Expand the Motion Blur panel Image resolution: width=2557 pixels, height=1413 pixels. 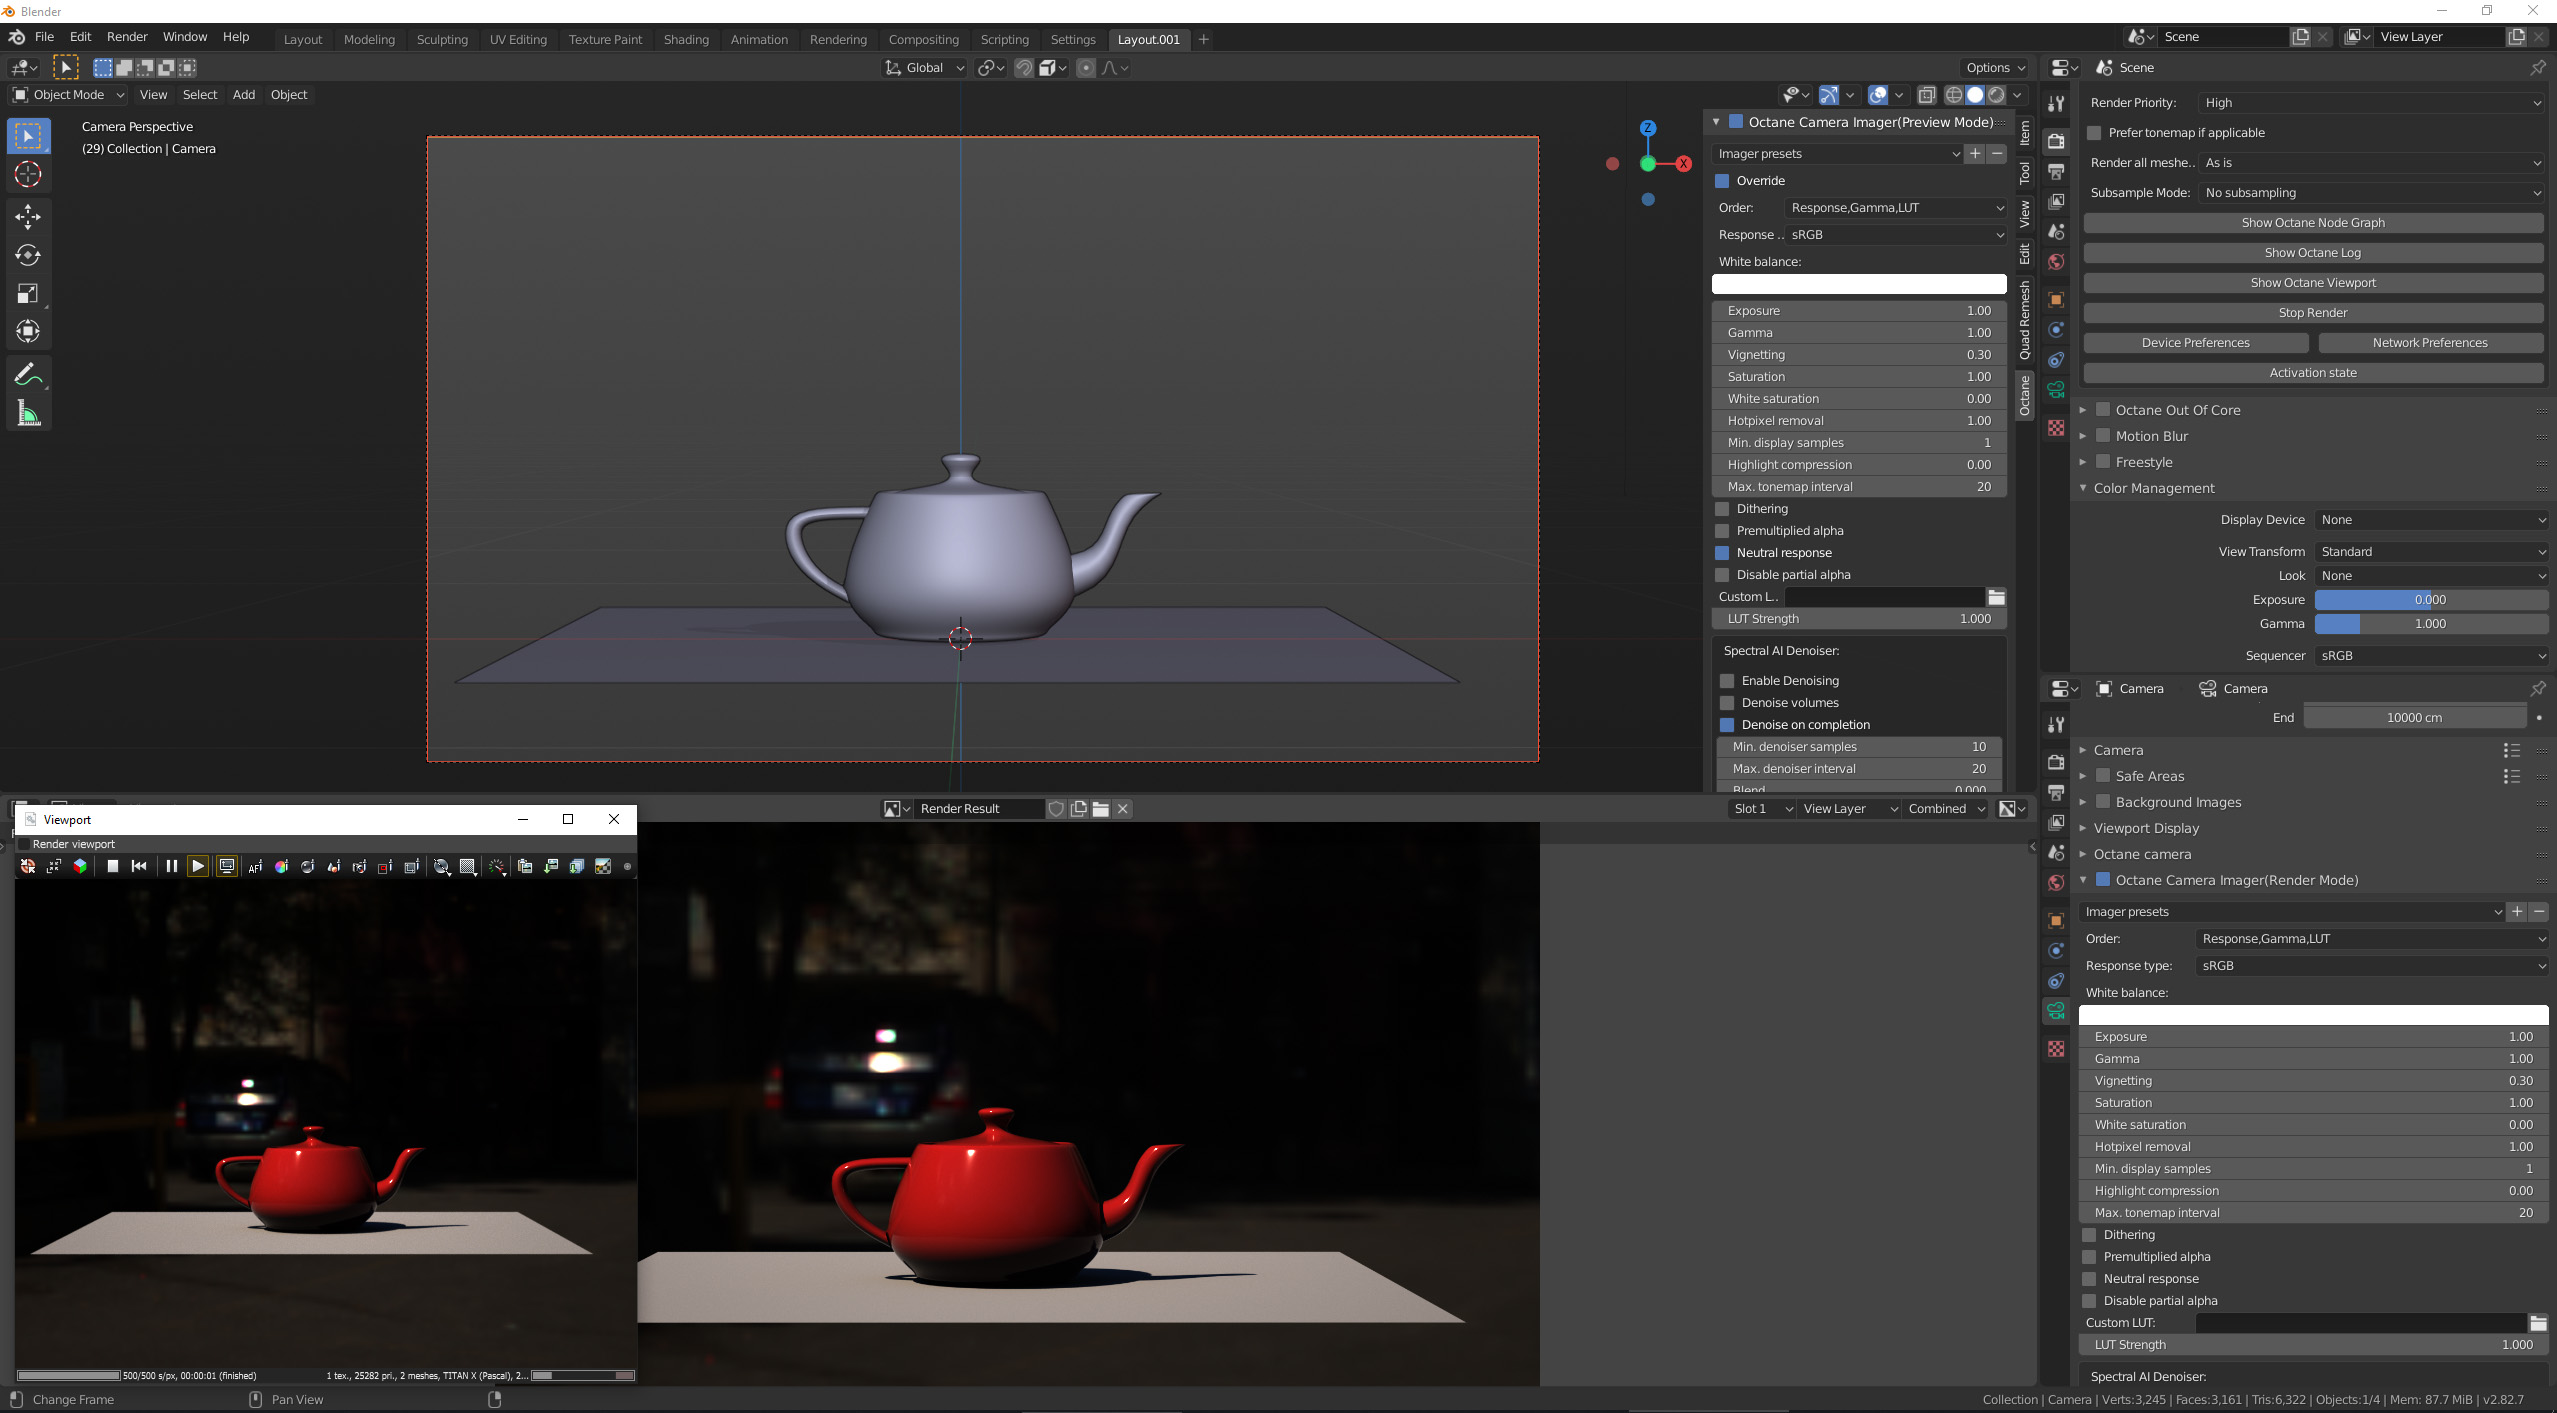[x=2083, y=436]
